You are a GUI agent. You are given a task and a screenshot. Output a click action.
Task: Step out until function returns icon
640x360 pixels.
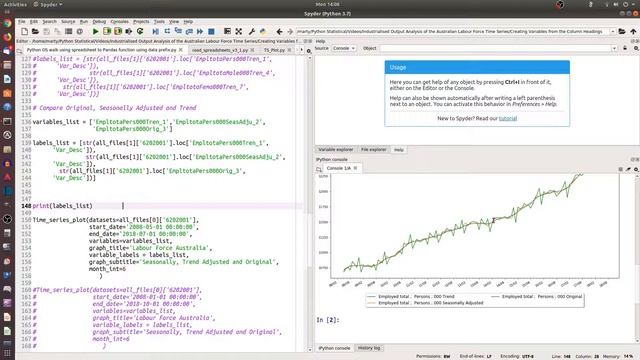pos(189,31)
